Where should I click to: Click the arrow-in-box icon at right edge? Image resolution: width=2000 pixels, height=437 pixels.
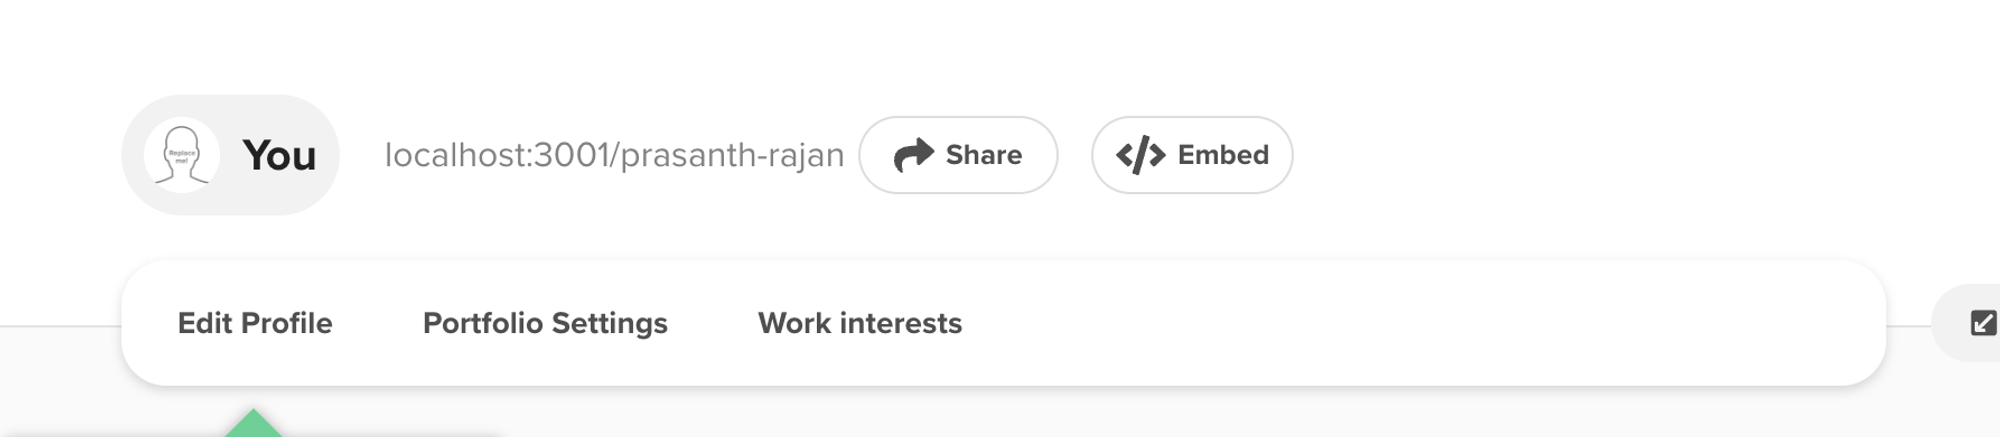1983,323
